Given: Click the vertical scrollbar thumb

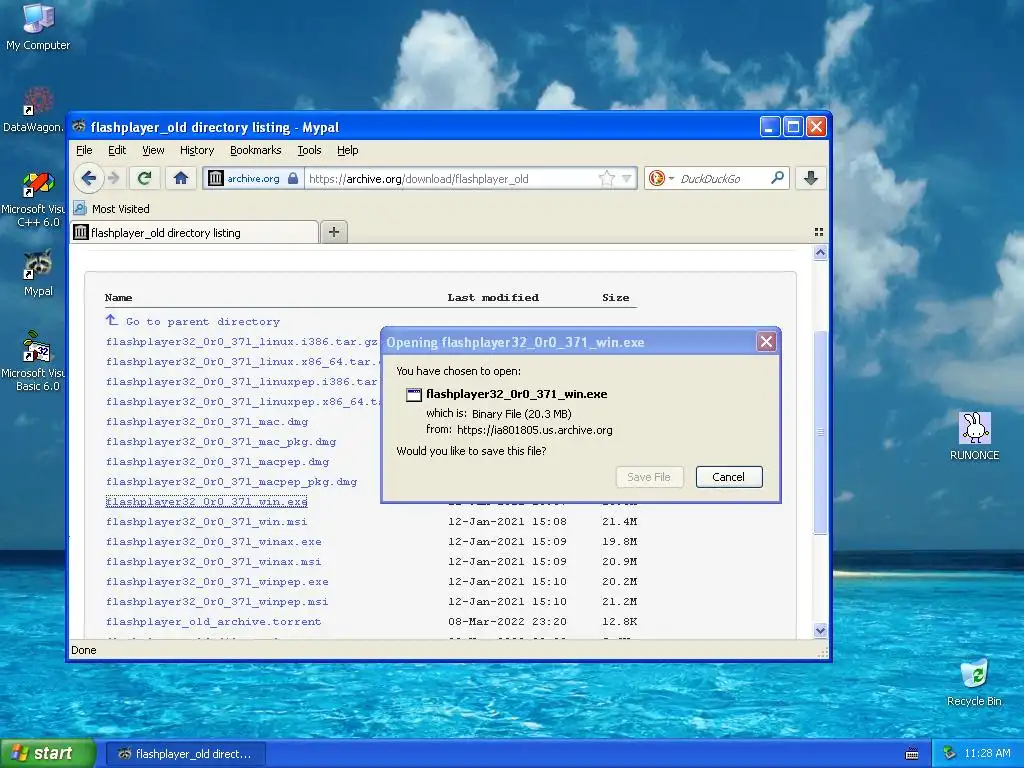Looking at the screenshot, I should click(820, 432).
